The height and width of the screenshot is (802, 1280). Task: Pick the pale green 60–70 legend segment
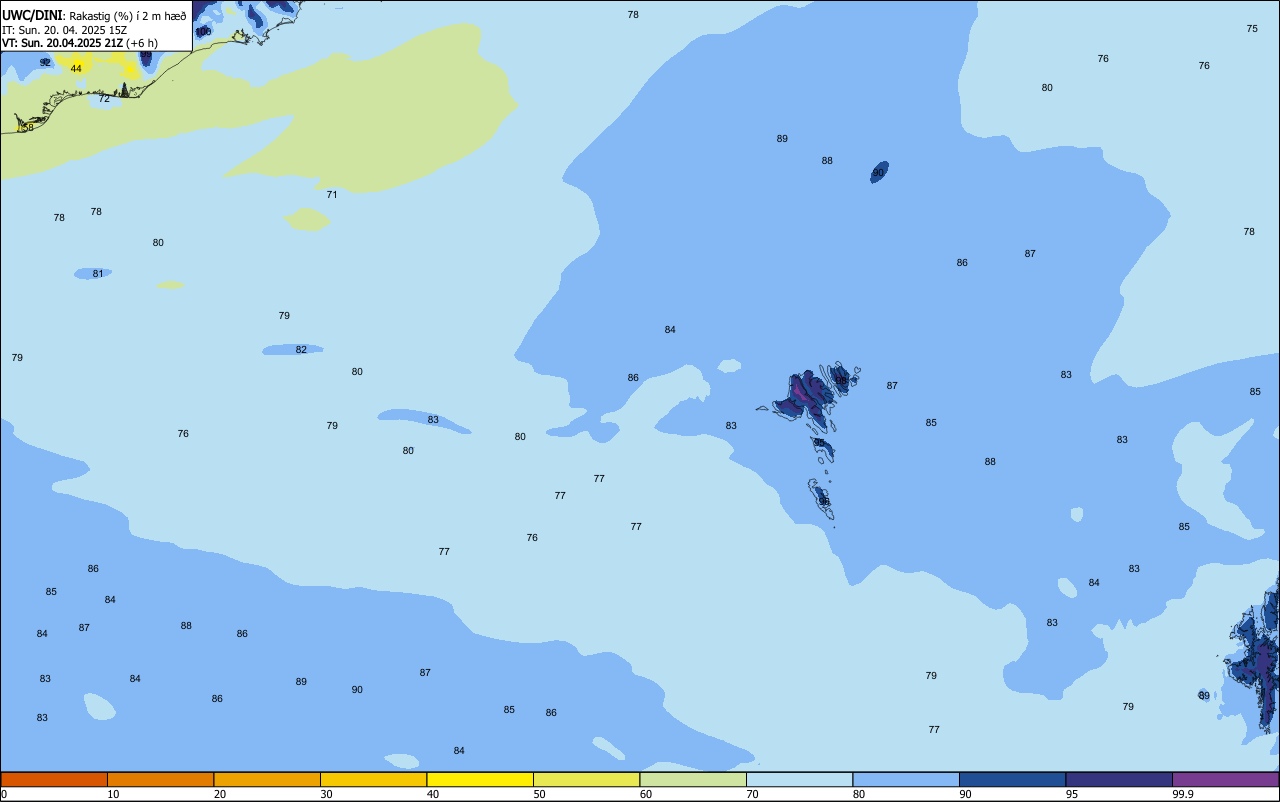point(693,779)
